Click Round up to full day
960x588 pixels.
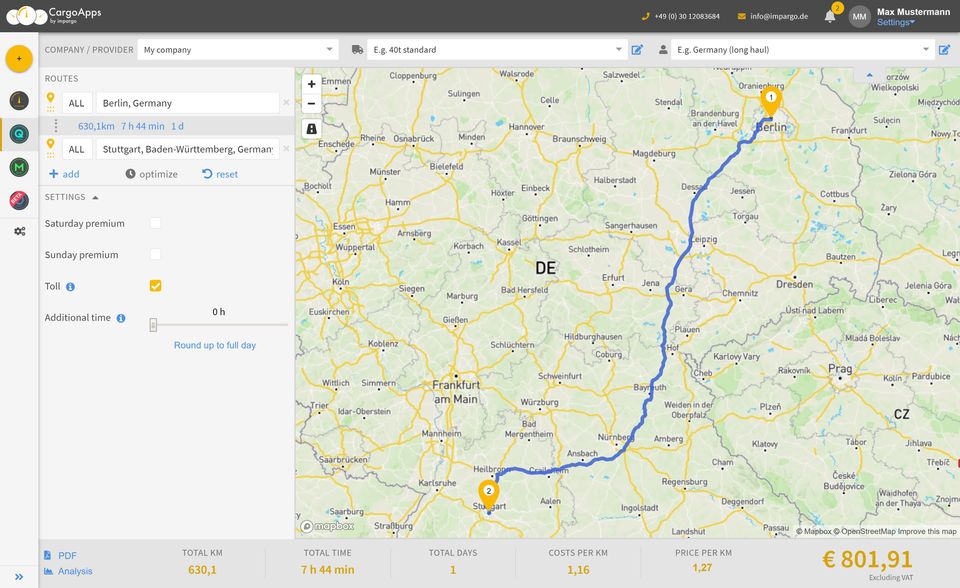[x=215, y=345]
